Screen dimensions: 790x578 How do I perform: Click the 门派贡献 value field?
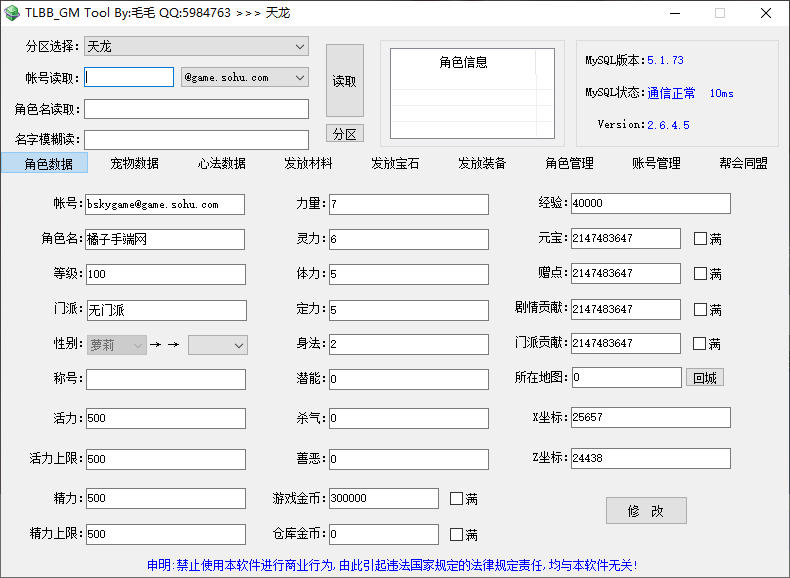(626, 343)
